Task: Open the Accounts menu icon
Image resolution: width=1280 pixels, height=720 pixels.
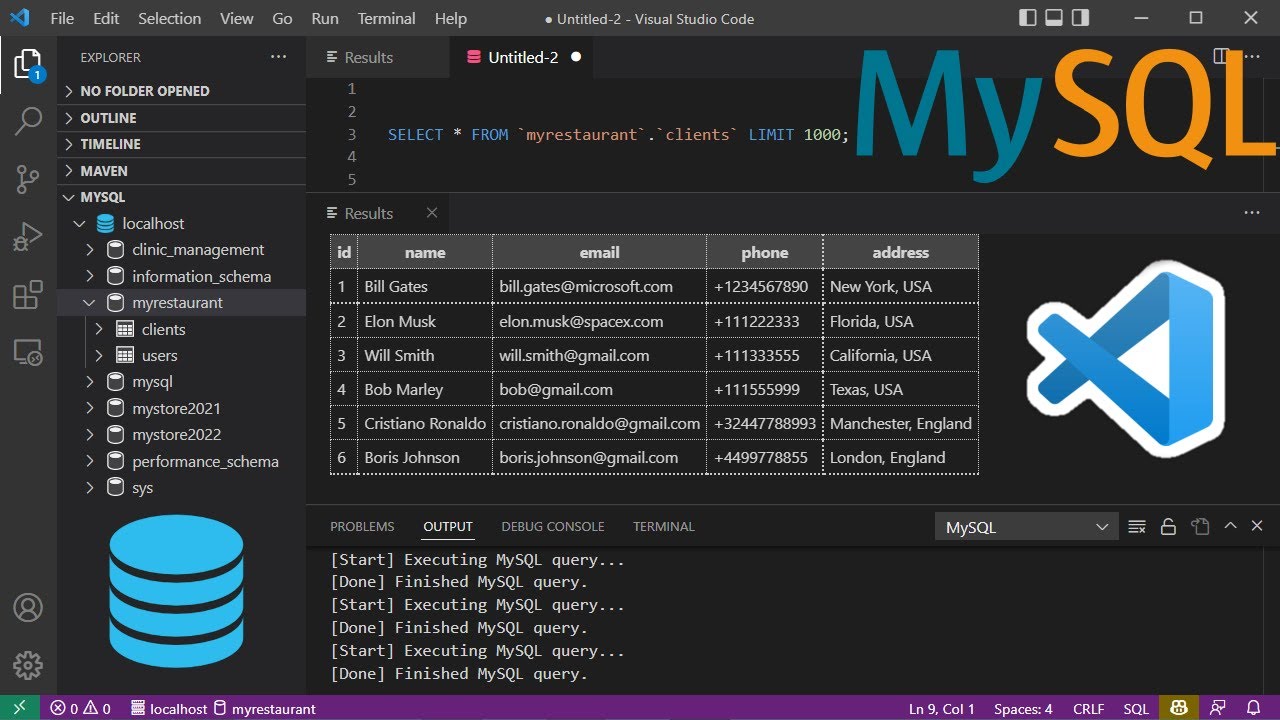Action: 28,607
